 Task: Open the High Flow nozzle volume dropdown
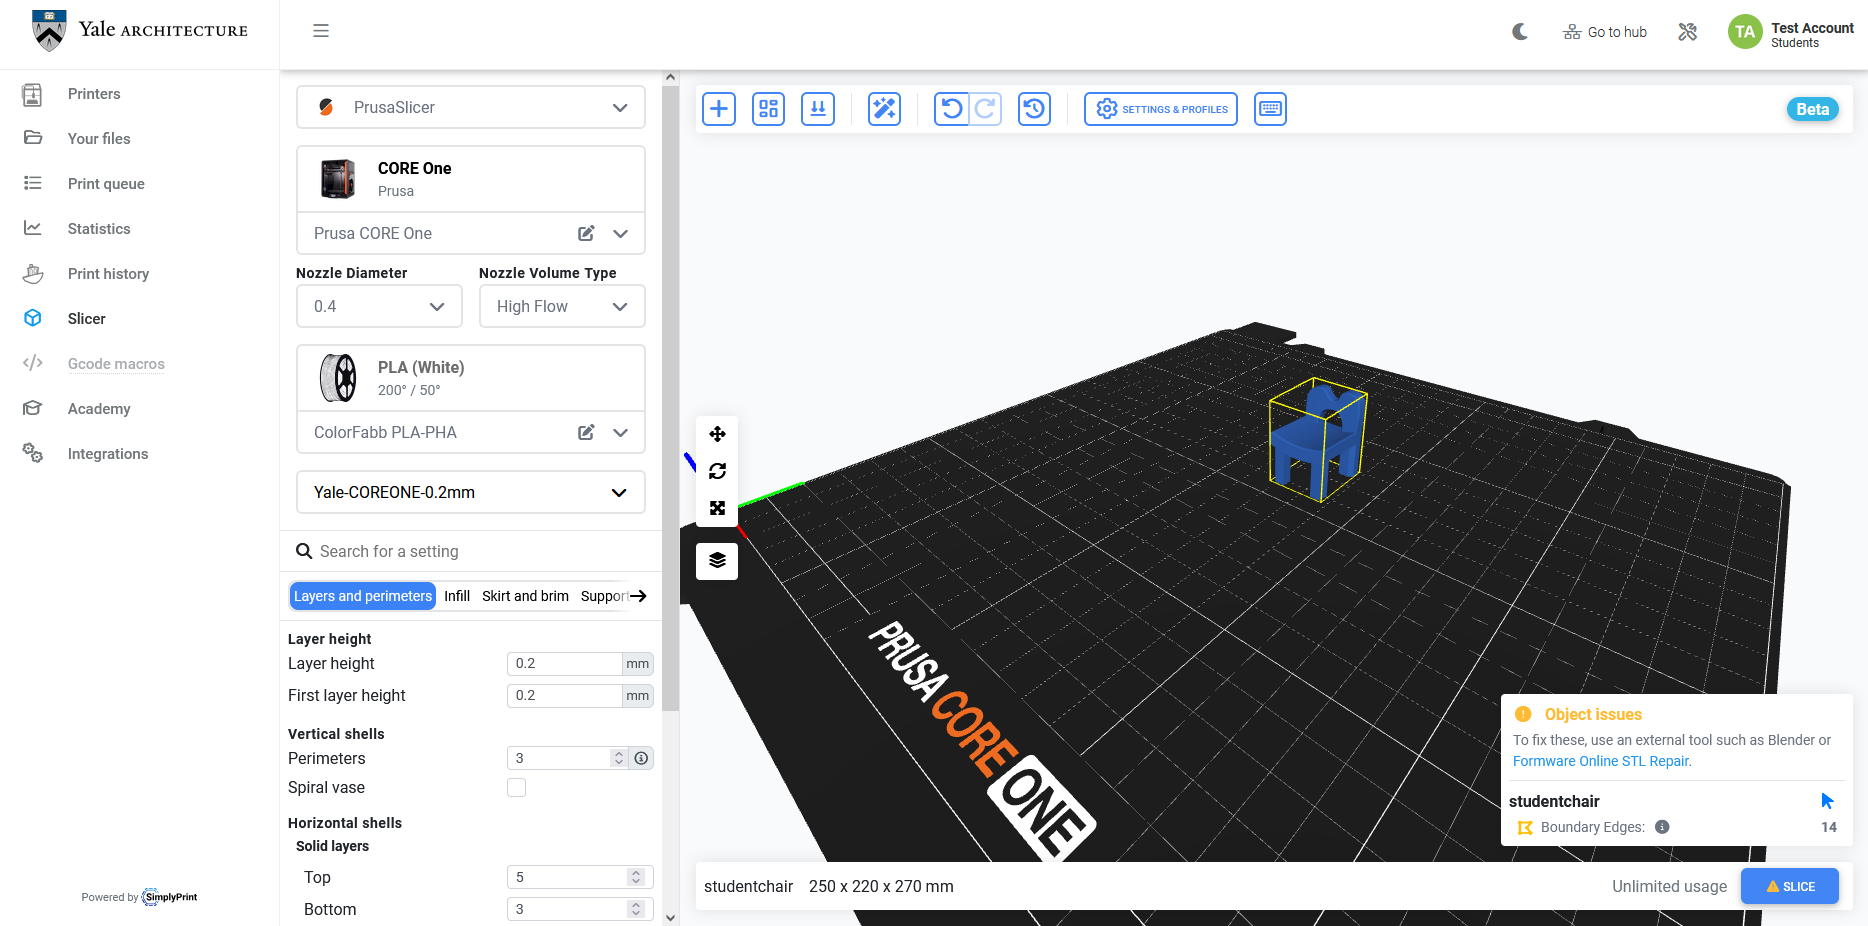(562, 306)
